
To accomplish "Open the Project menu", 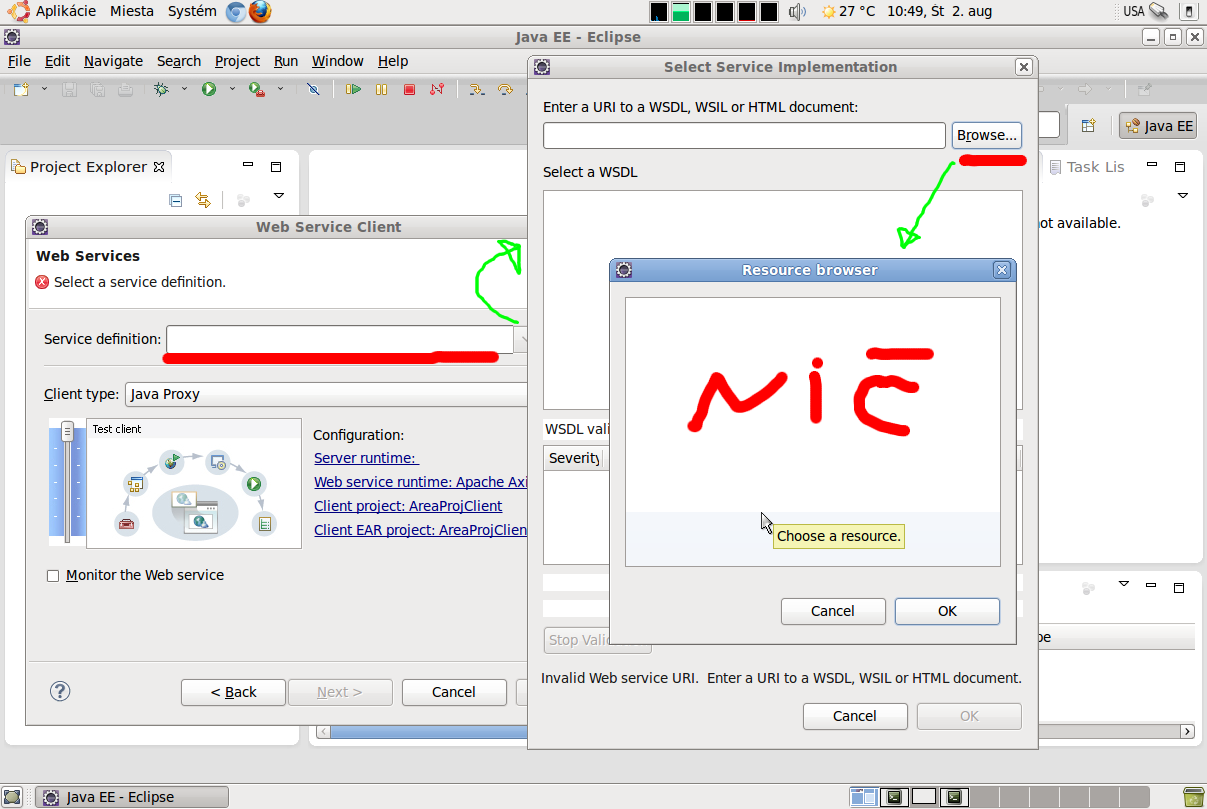I will [237, 61].
